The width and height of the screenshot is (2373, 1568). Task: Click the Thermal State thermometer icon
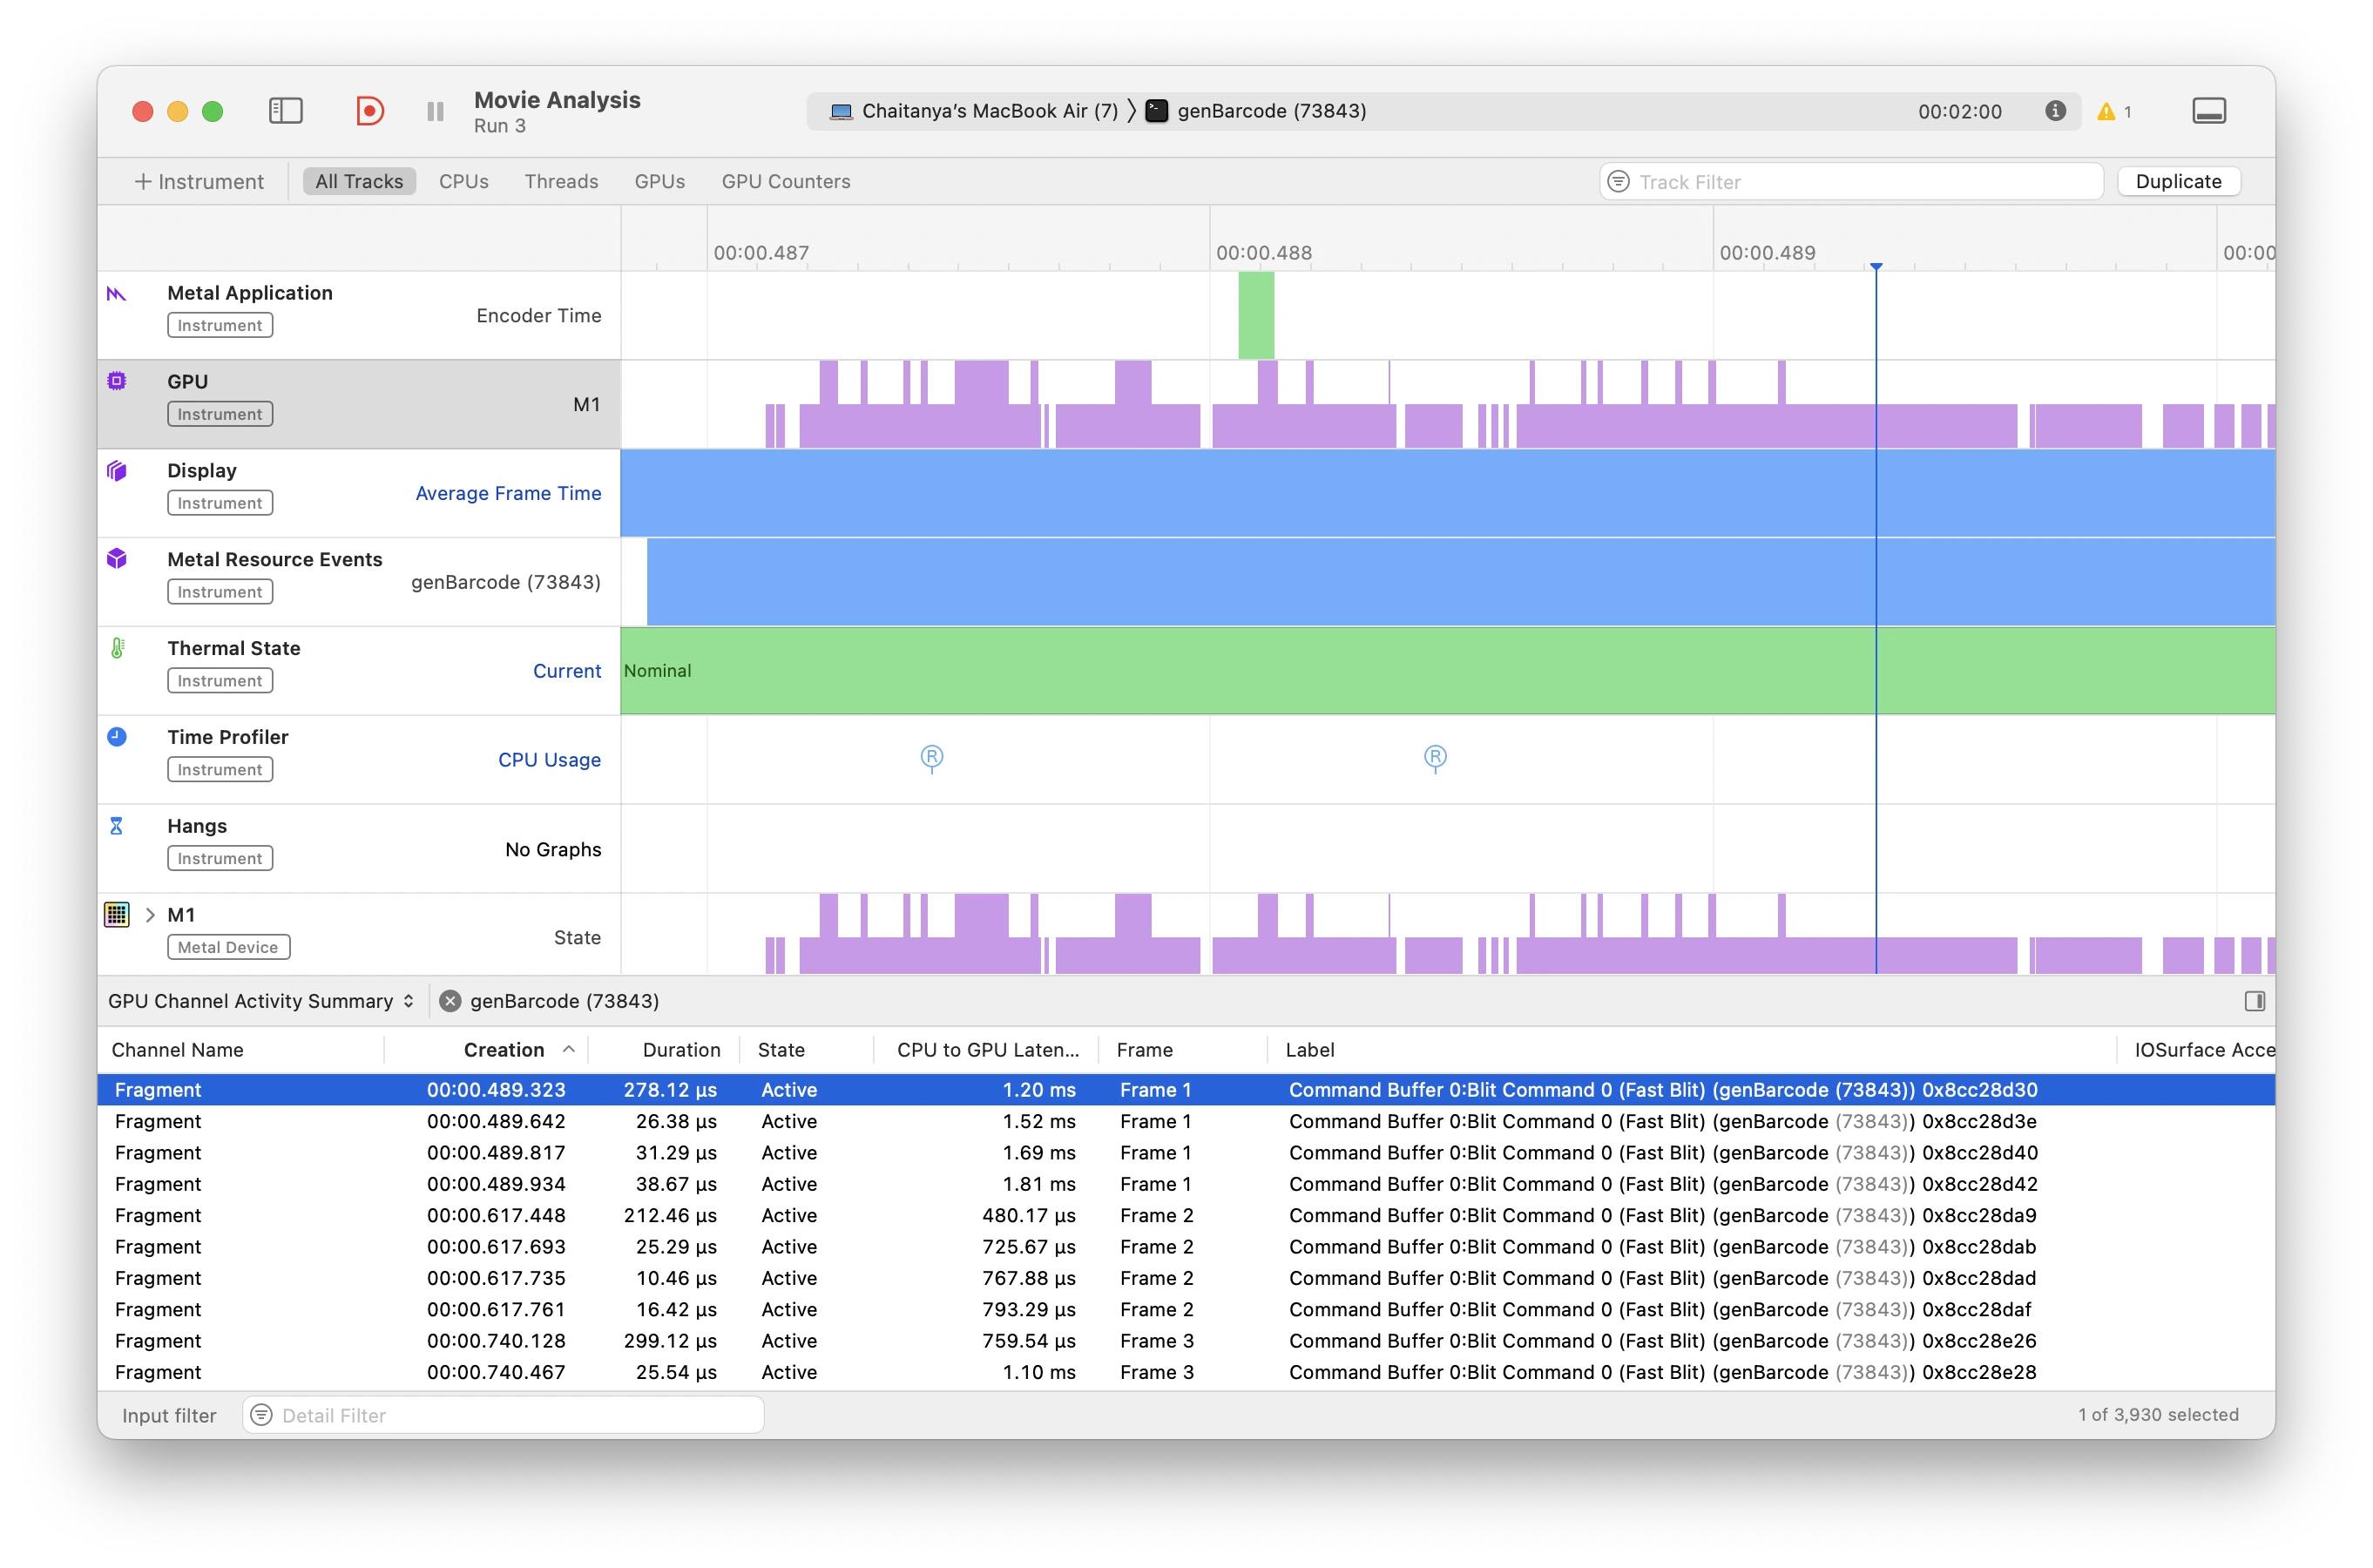pyautogui.click(x=117, y=648)
